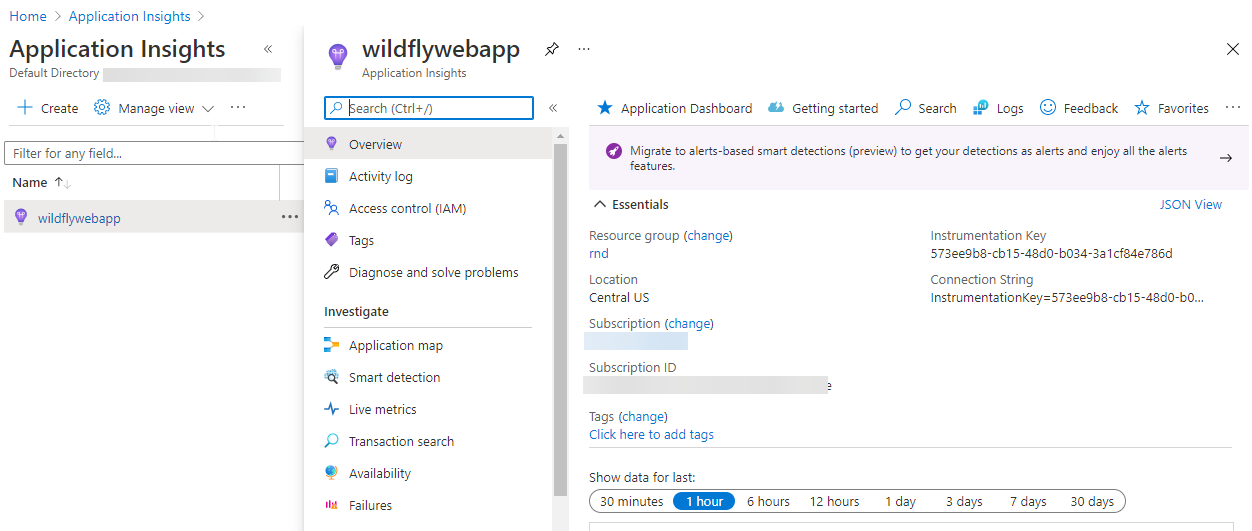Select the 30 days time range
Viewport: 1252px width, 531px height.
1092,501
